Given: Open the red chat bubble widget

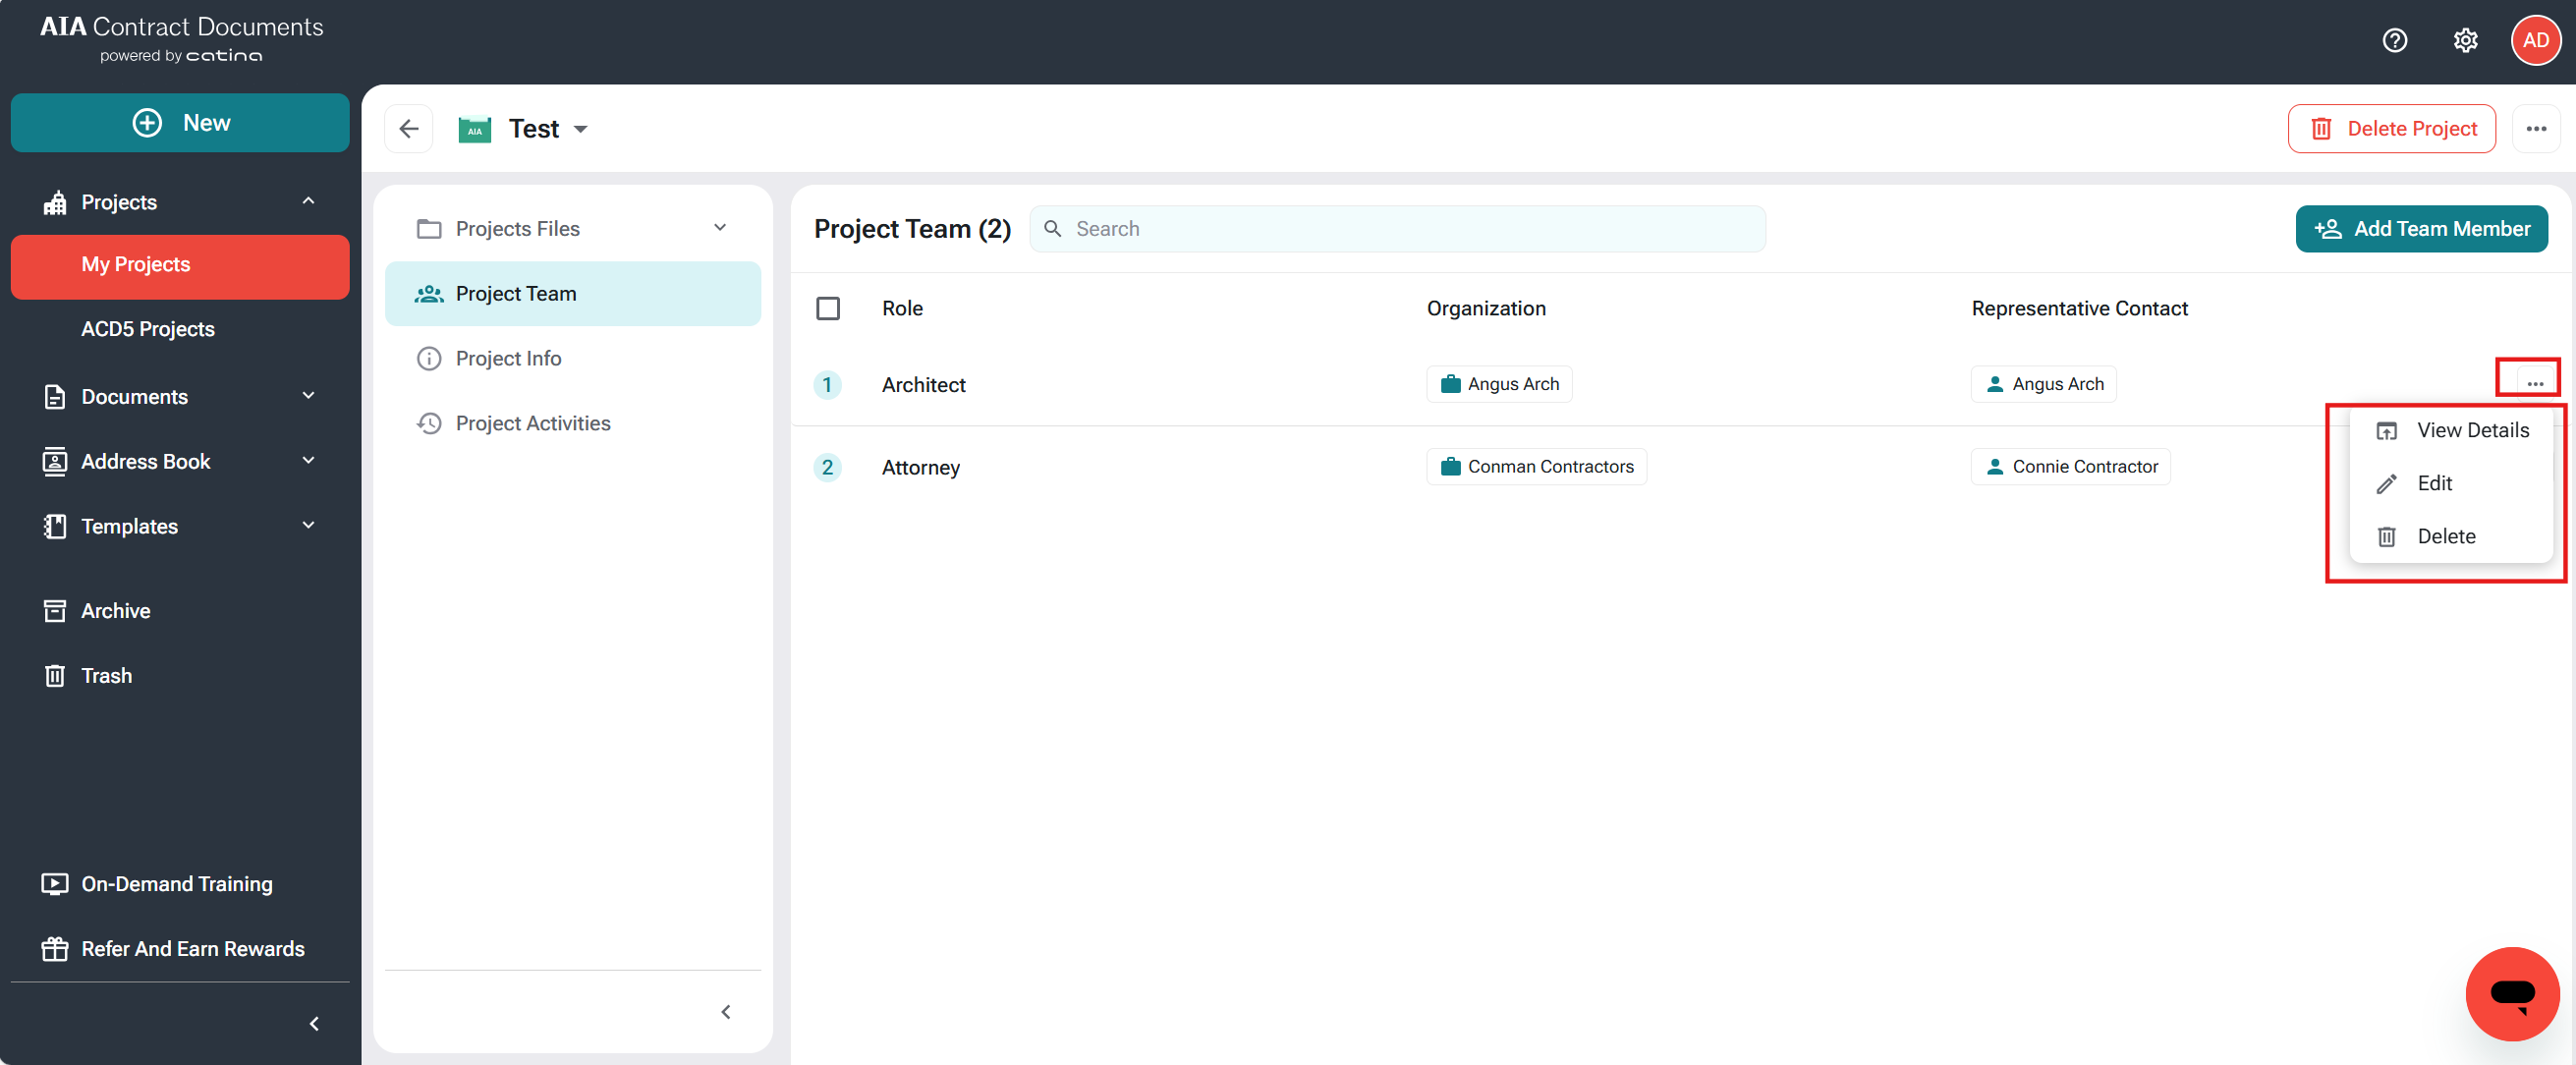Looking at the screenshot, I should coord(2511,993).
